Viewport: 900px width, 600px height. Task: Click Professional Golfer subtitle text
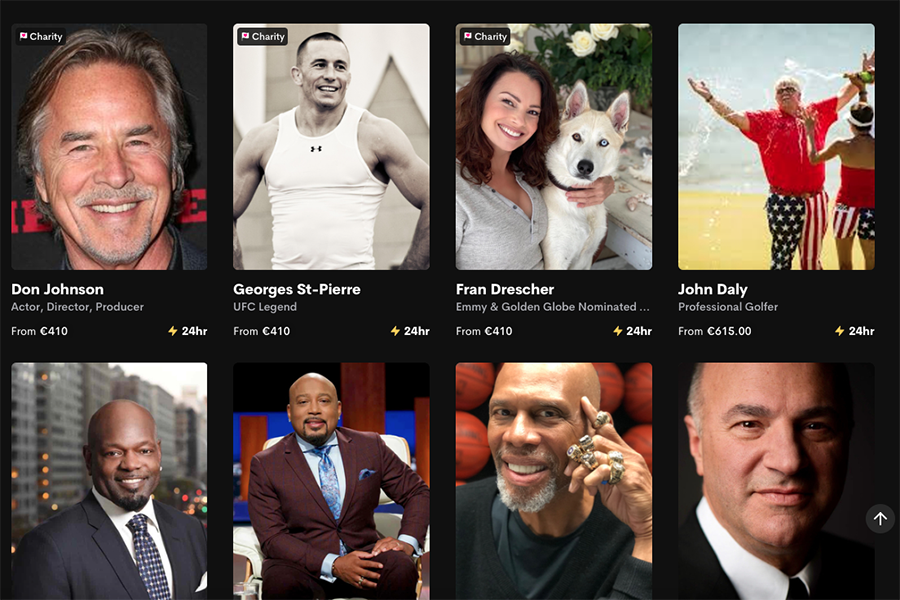click(728, 307)
